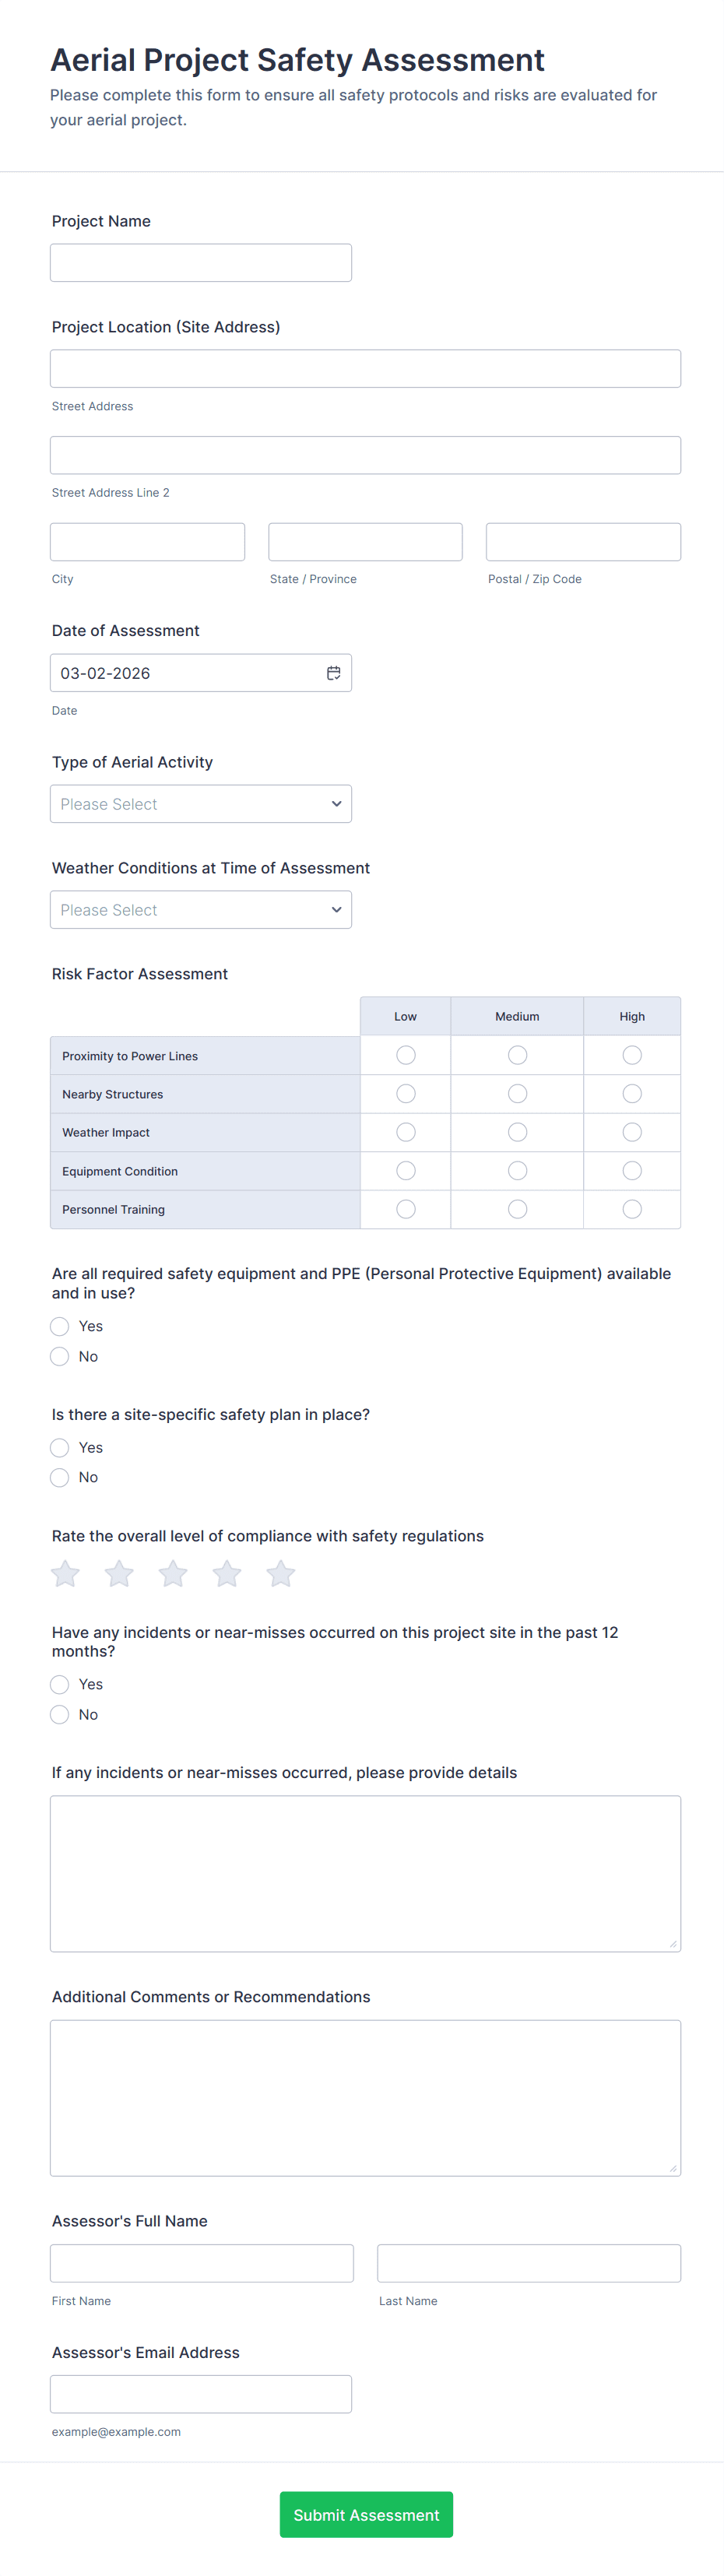Set Weather Impact risk to High
The image size is (724, 2576).
(632, 1132)
